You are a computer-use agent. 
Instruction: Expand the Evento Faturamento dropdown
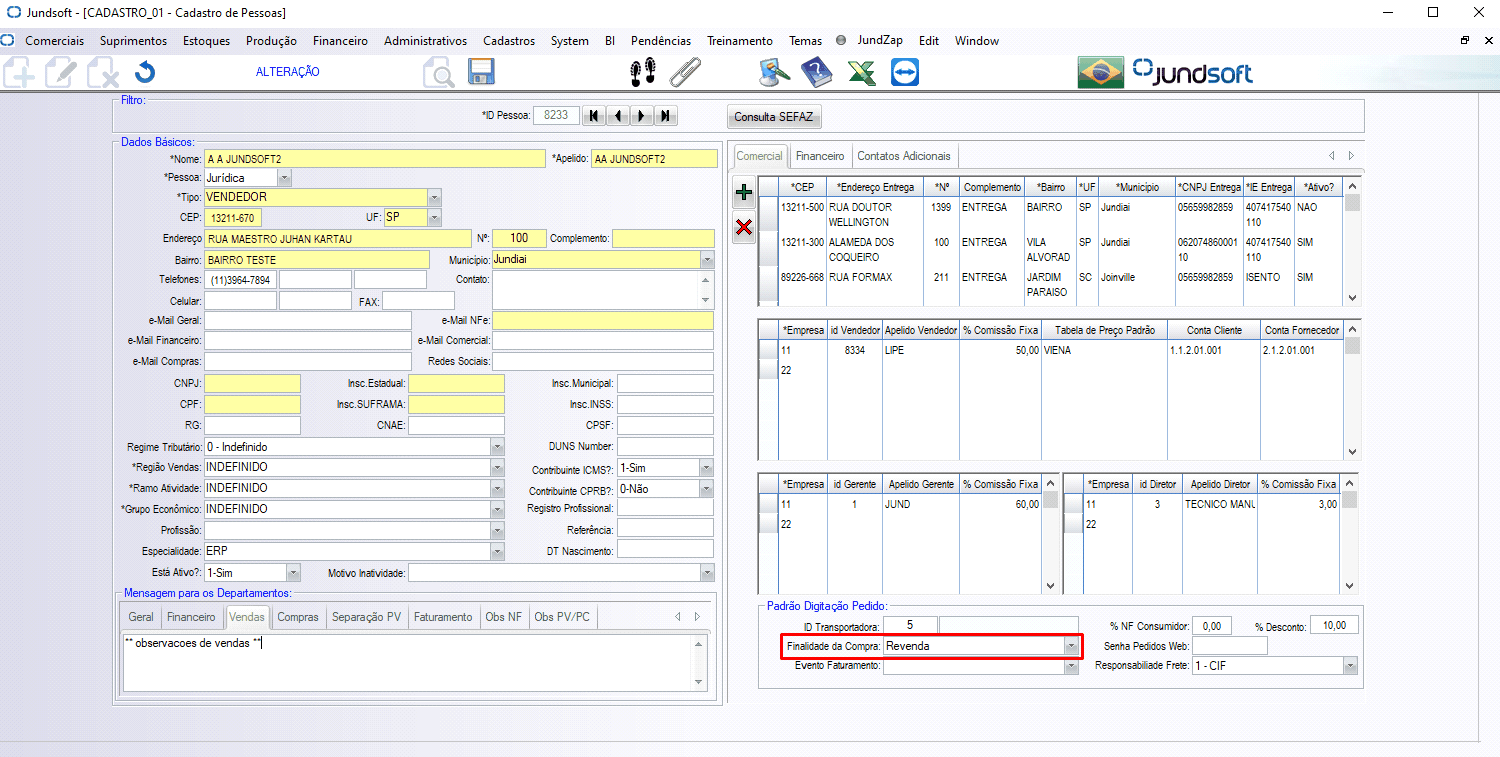[x=1072, y=665]
